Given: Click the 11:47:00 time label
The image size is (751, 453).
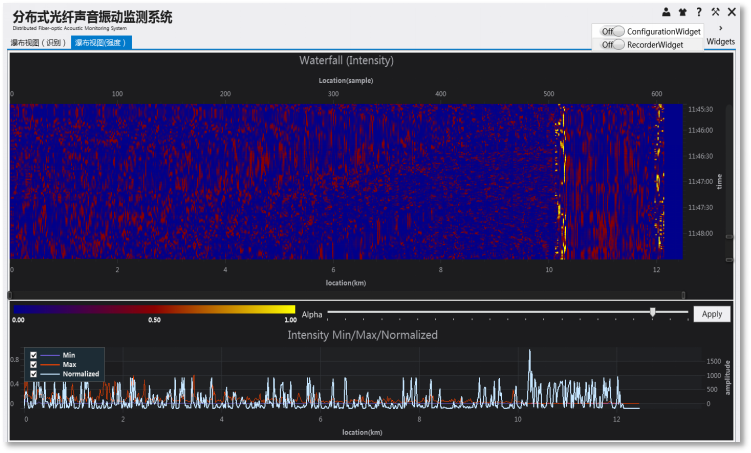Looking at the screenshot, I should (x=700, y=181).
